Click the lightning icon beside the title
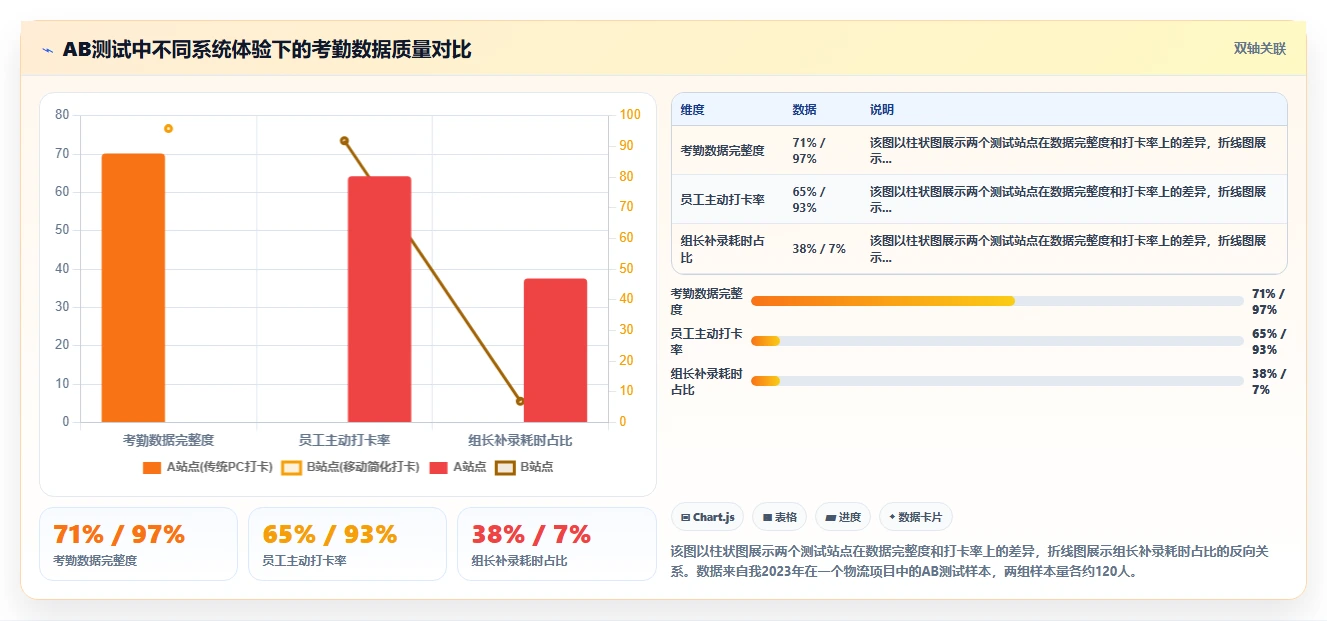The width and height of the screenshot is (1327, 621). 47,50
